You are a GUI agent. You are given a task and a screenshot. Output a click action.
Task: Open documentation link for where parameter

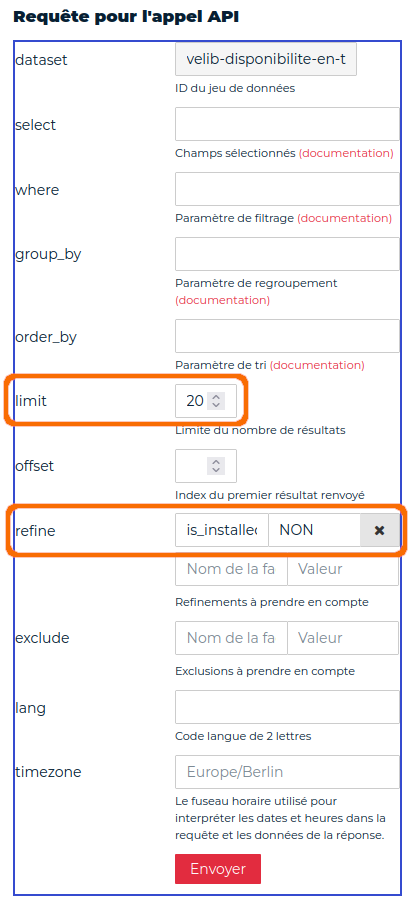coord(345,218)
